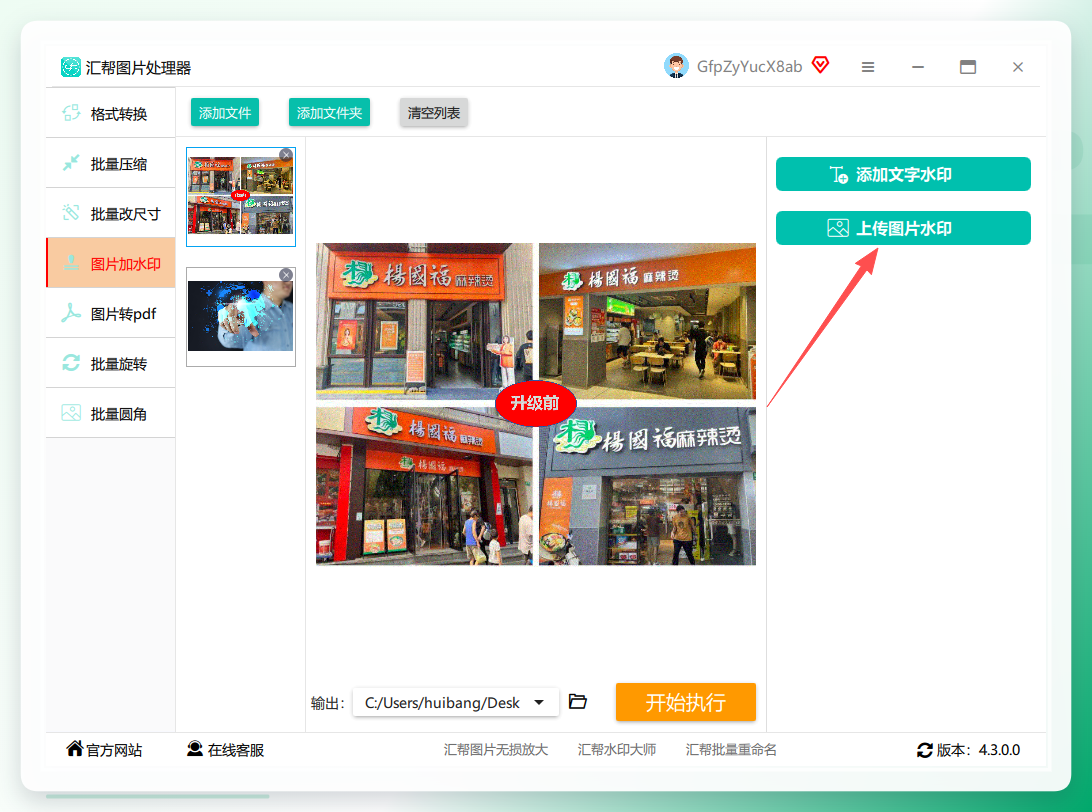Open the 批量圆角 rounded corners section
This screenshot has height=812, width=1092.
point(111,414)
